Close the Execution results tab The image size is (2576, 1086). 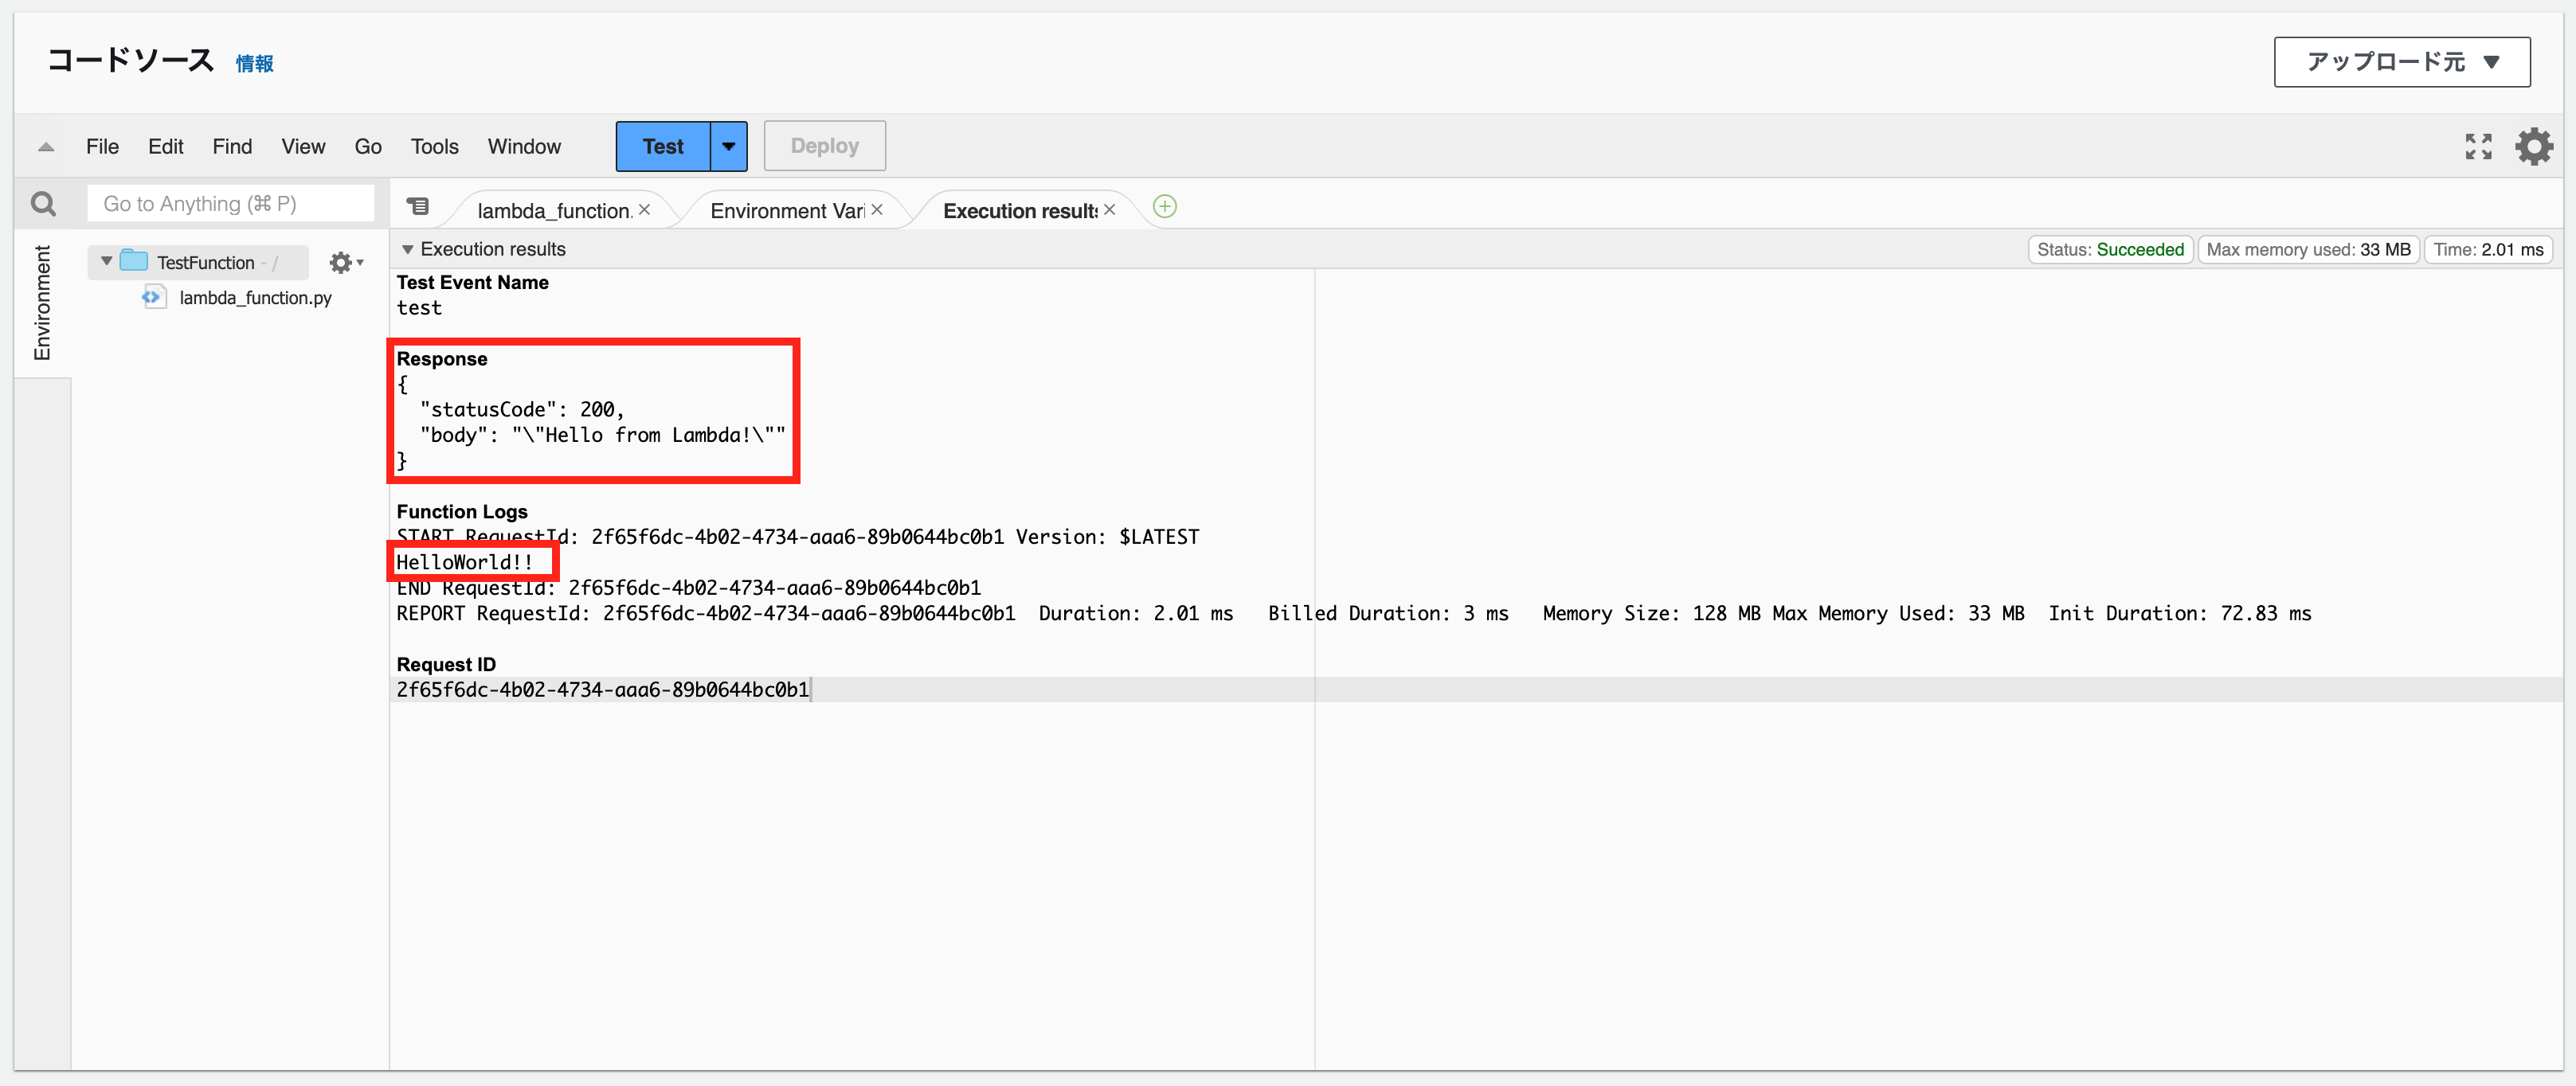pyautogui.click(x=1109, y=210)
